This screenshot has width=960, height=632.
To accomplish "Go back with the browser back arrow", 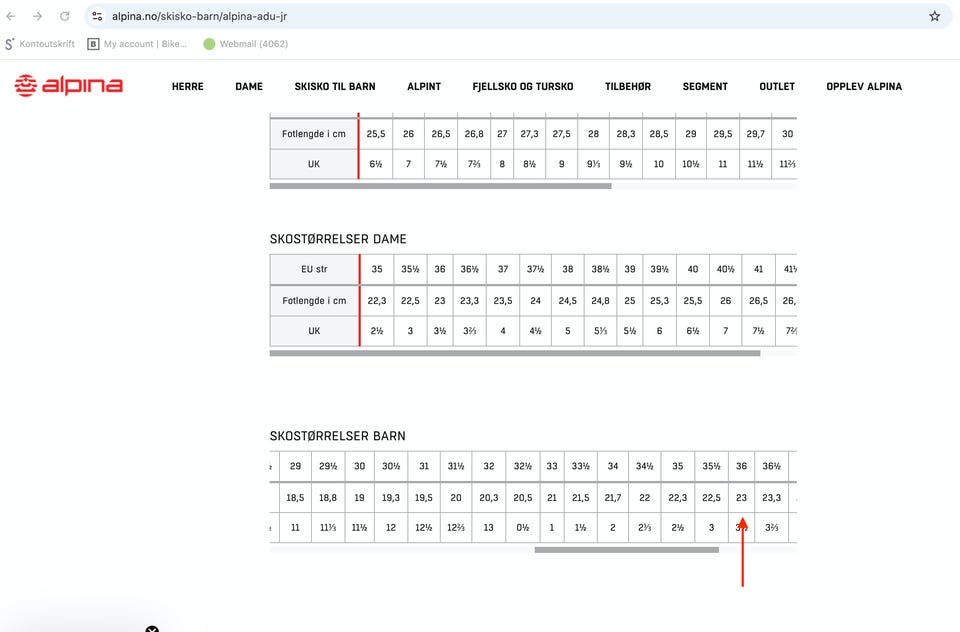I will 10,17.
